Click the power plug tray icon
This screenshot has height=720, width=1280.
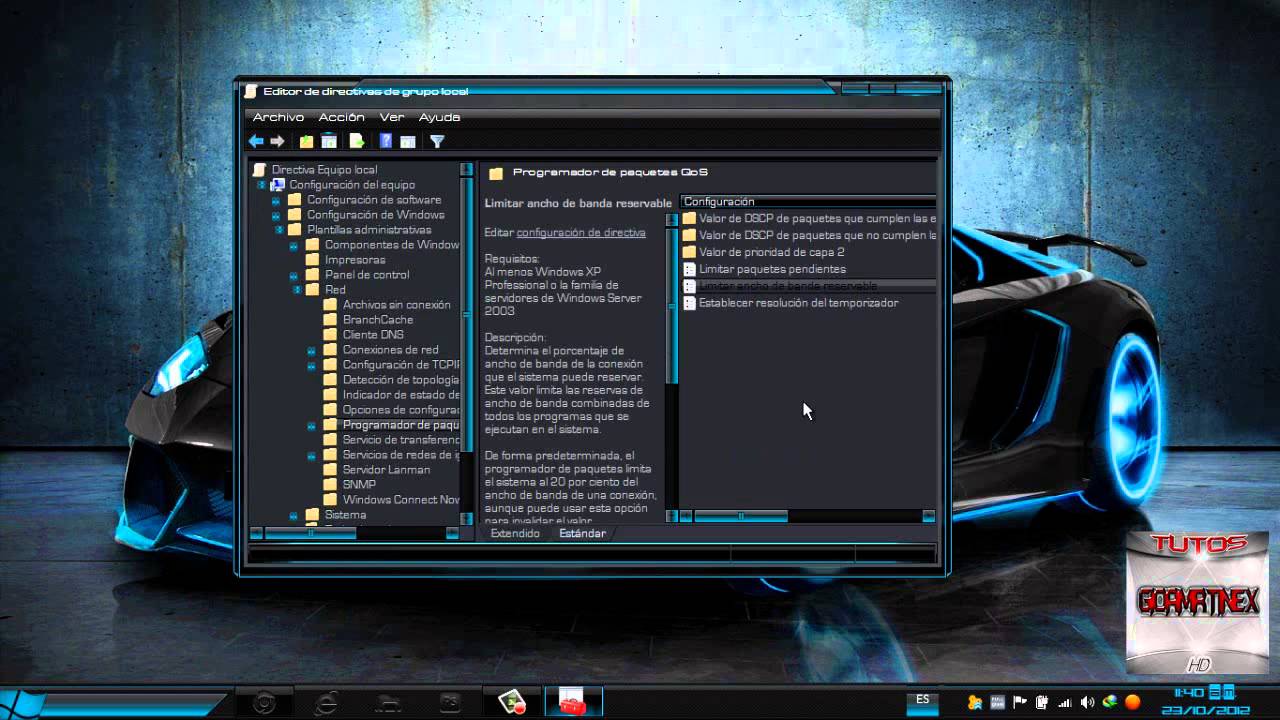coord(1042,702)
